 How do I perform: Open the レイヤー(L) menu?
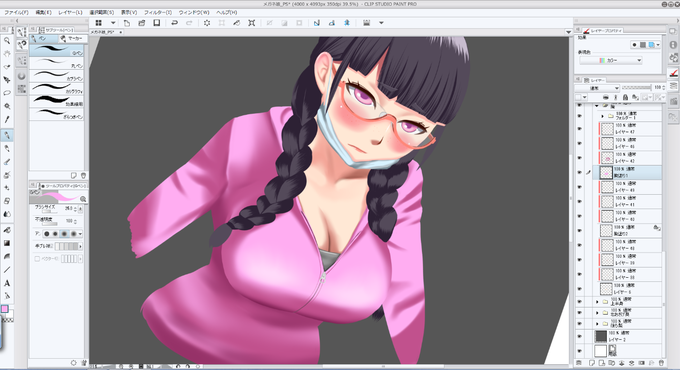pyautogui.click(x=70, y=13)
